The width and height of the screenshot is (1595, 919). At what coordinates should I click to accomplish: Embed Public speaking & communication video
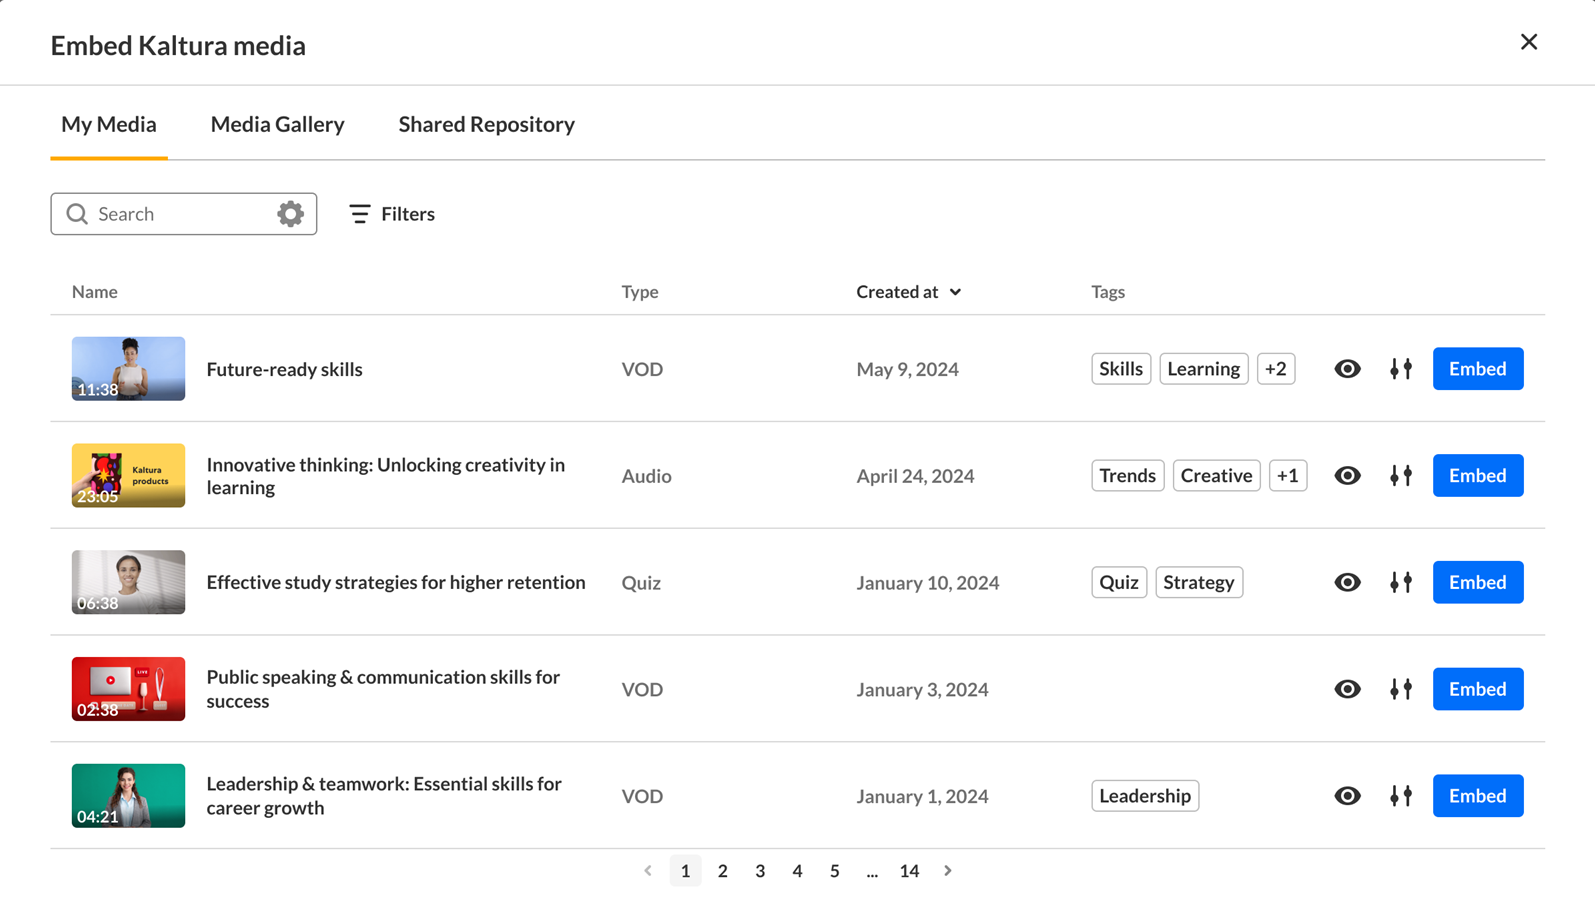click(x=1477, y=689)
